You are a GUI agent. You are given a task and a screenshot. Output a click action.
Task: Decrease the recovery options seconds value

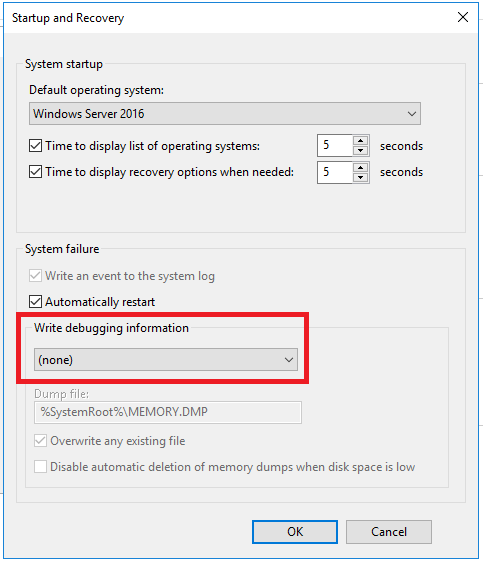click(360, 177)
